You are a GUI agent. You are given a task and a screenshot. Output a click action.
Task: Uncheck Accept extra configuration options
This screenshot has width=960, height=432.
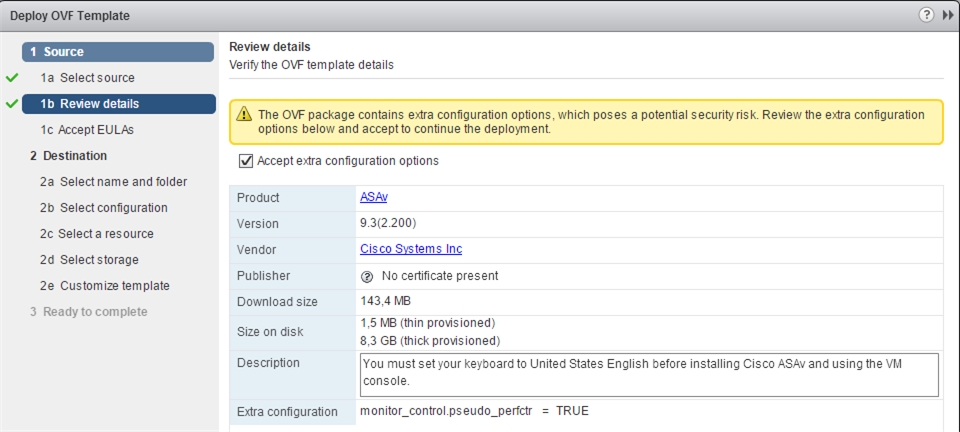[246, 161]
